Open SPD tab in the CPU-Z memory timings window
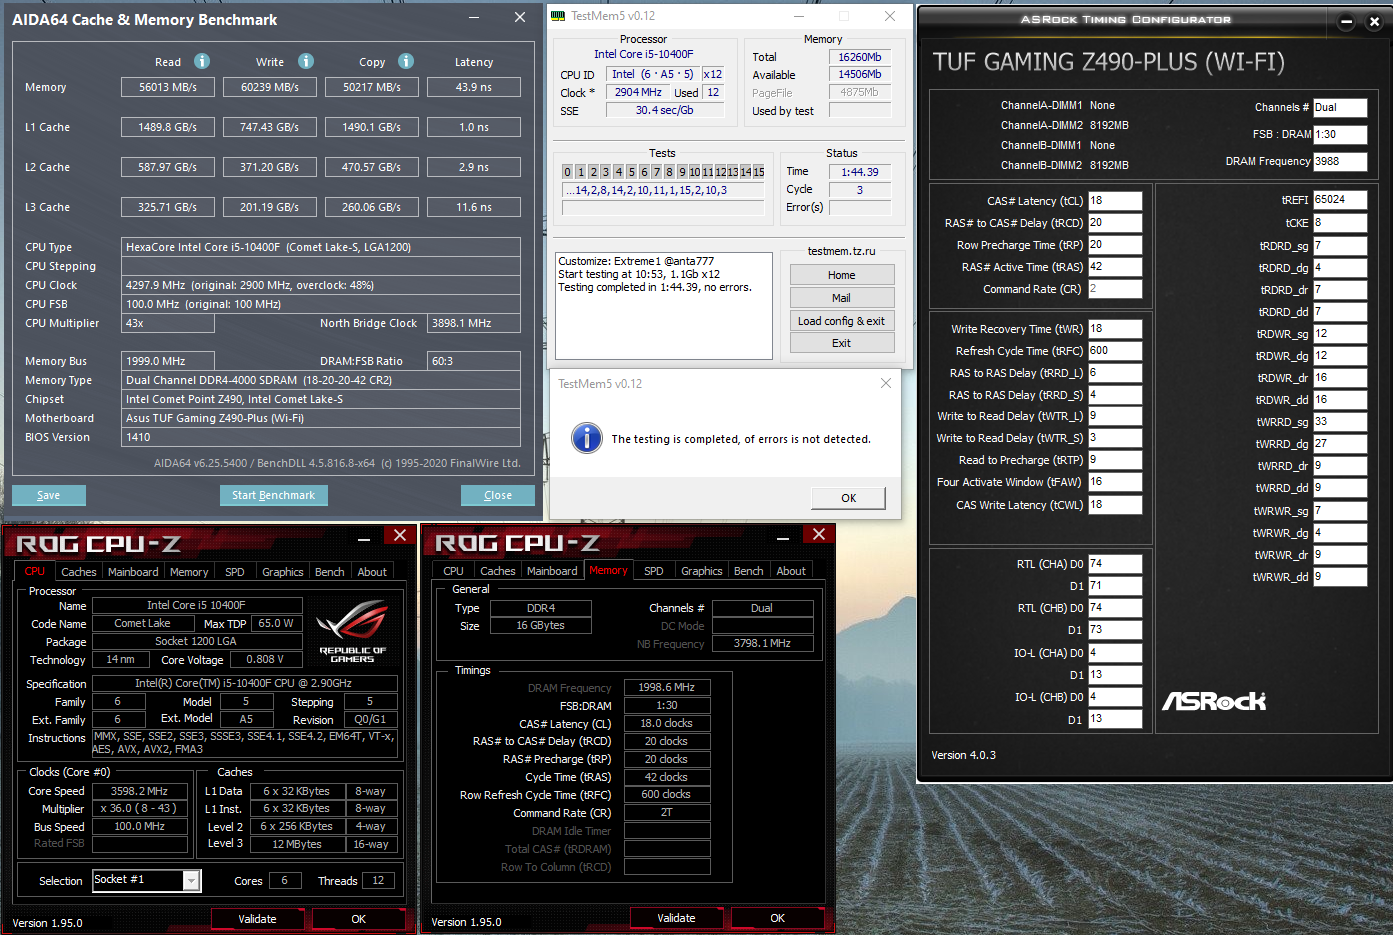The image size is (1393, 935). pyautogui.click(x=654, y=571)
